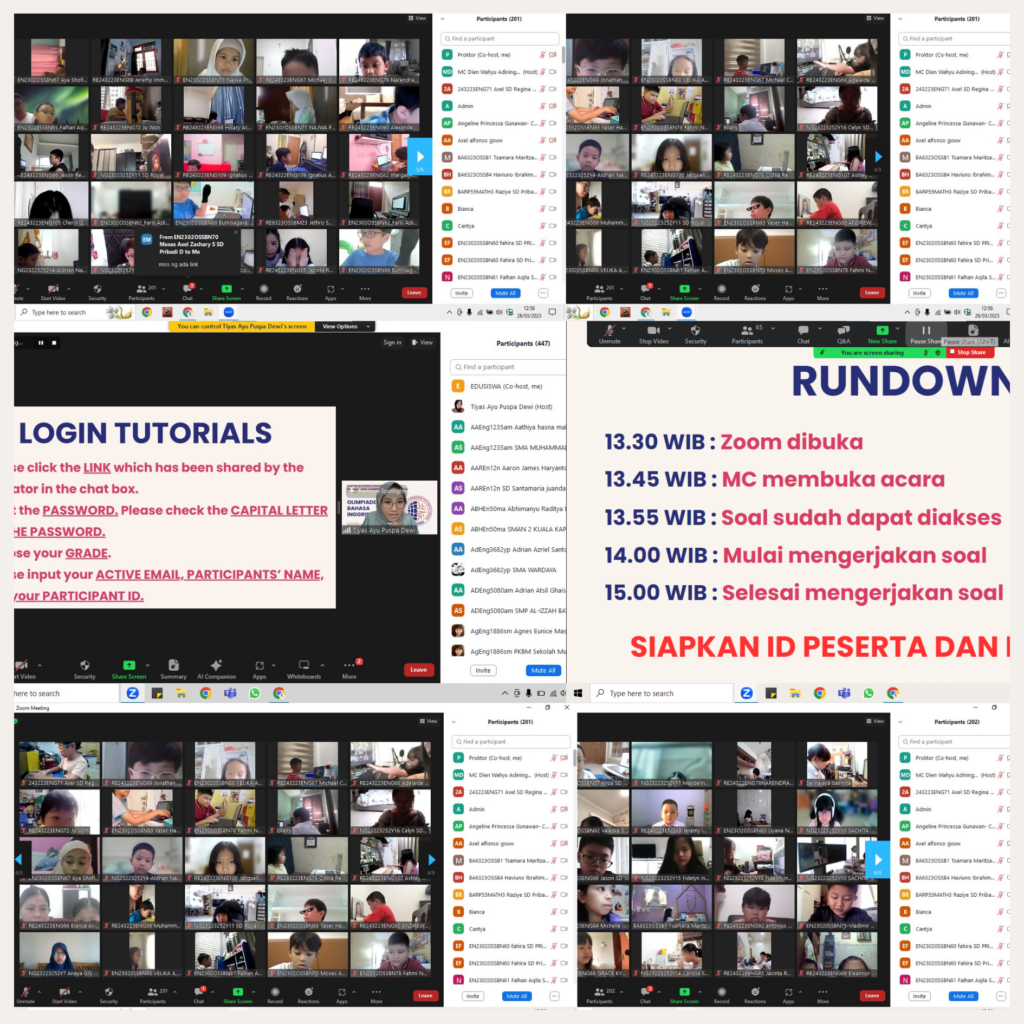Expand arrow beside Unmute in Rundown toolbar
The image size is (1024, 1024).
pos(624,328)
